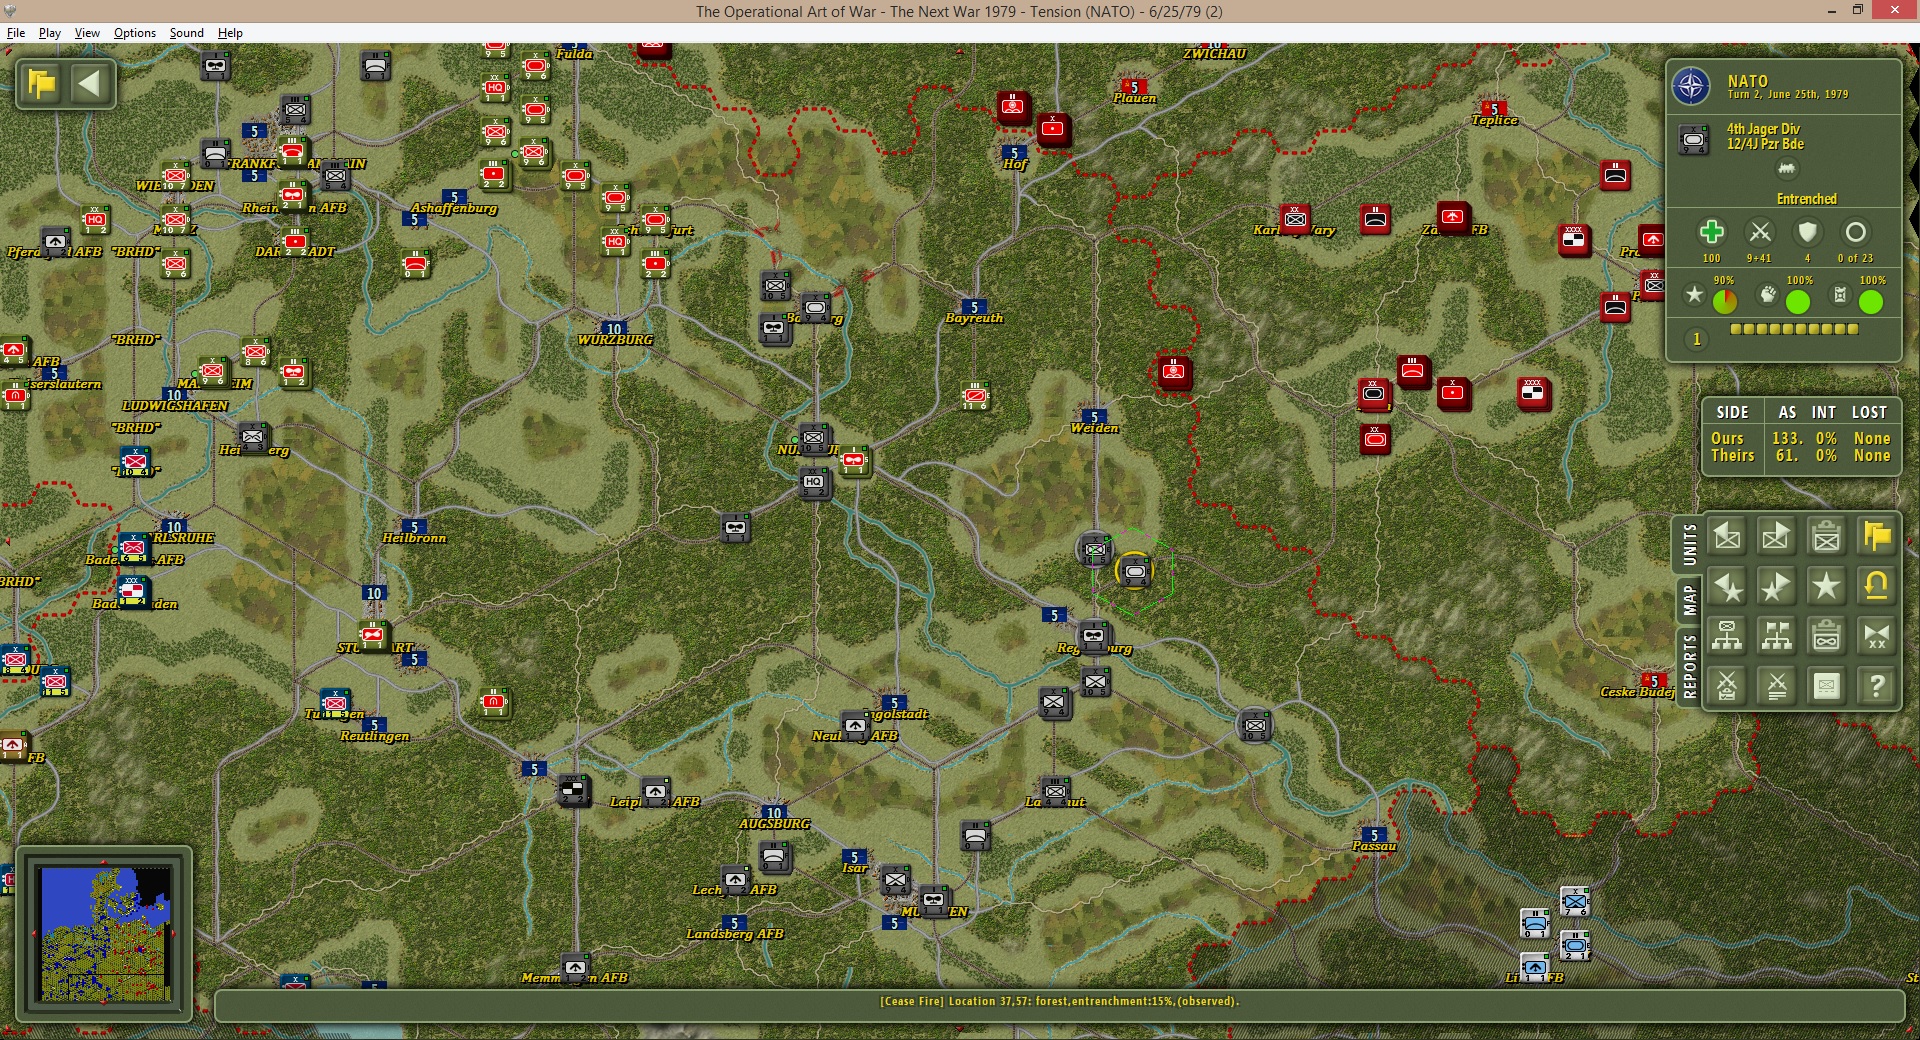Click the yellow flags end-turn icon in Units panel
The width and height of the screenshot is (1920, 1040).
(1876, 537)
